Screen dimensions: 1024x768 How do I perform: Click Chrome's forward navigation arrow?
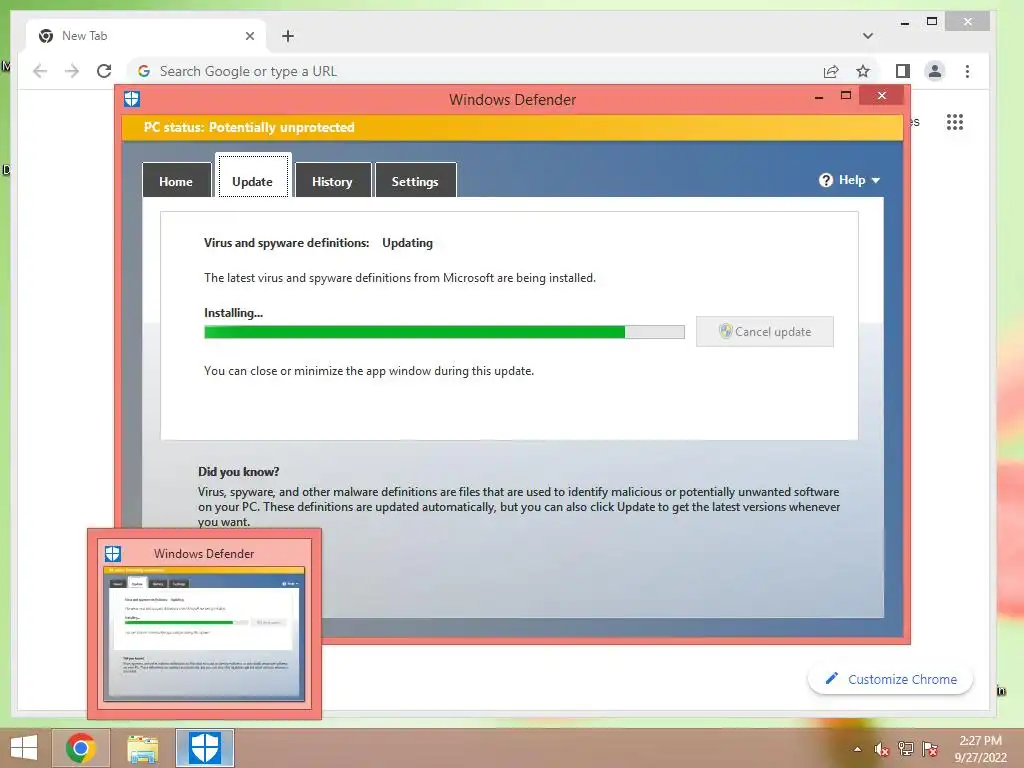(72, 71)
